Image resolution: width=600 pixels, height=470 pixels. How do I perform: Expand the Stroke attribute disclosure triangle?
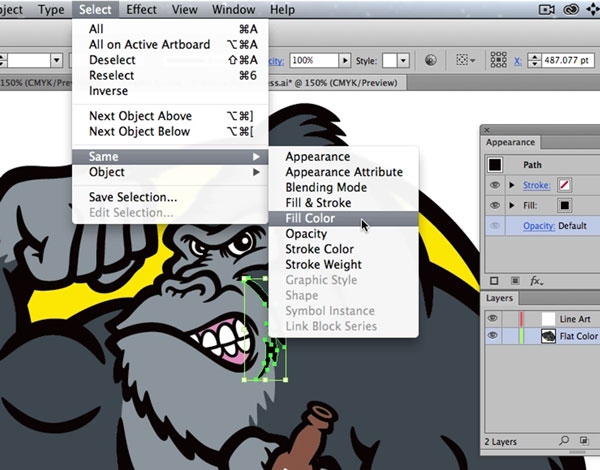(512, 185)
